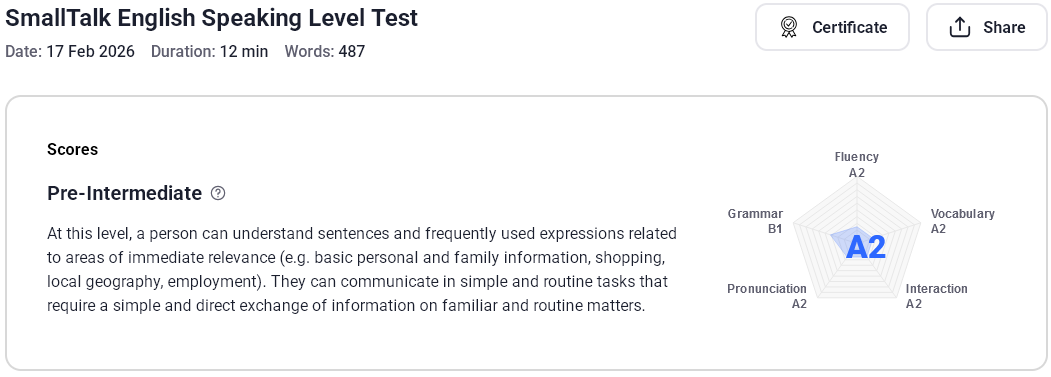Click the big A2 label in radar chart
This screenshot has width=1051, height=377.
865,247
